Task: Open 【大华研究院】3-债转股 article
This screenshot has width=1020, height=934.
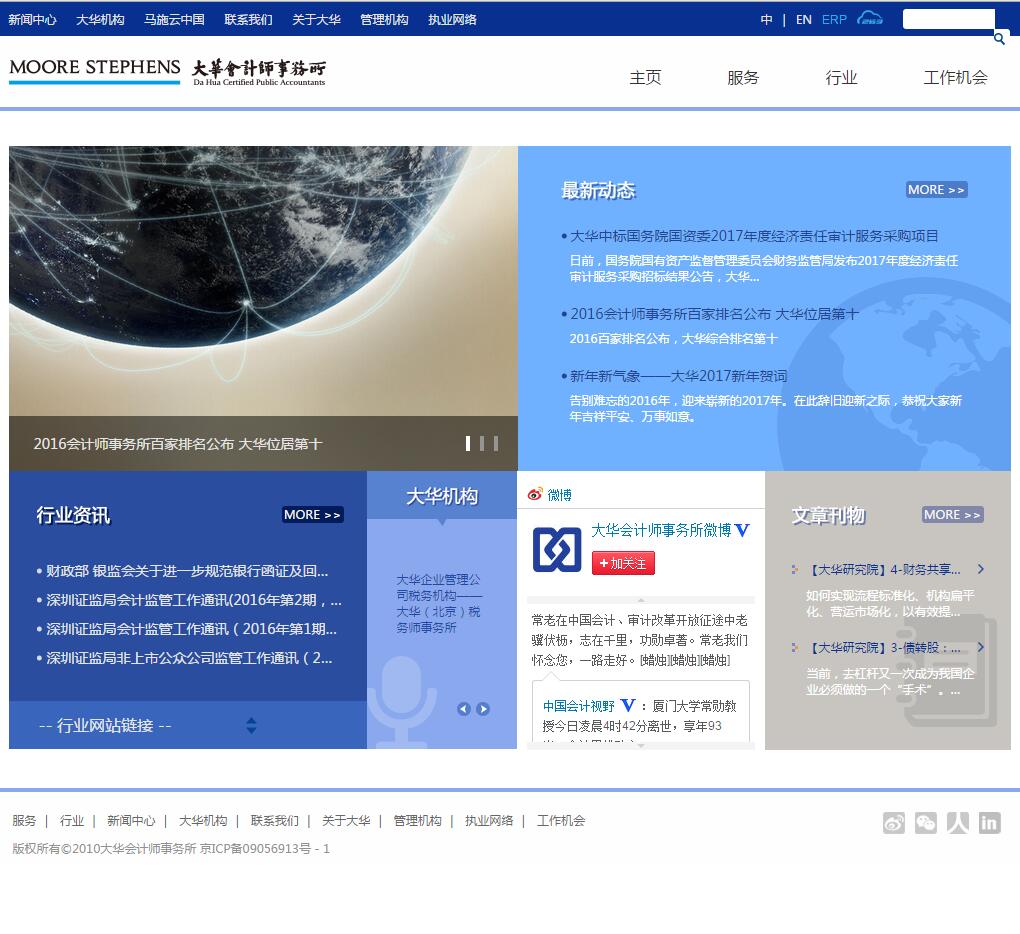Action: coord(883,648)
